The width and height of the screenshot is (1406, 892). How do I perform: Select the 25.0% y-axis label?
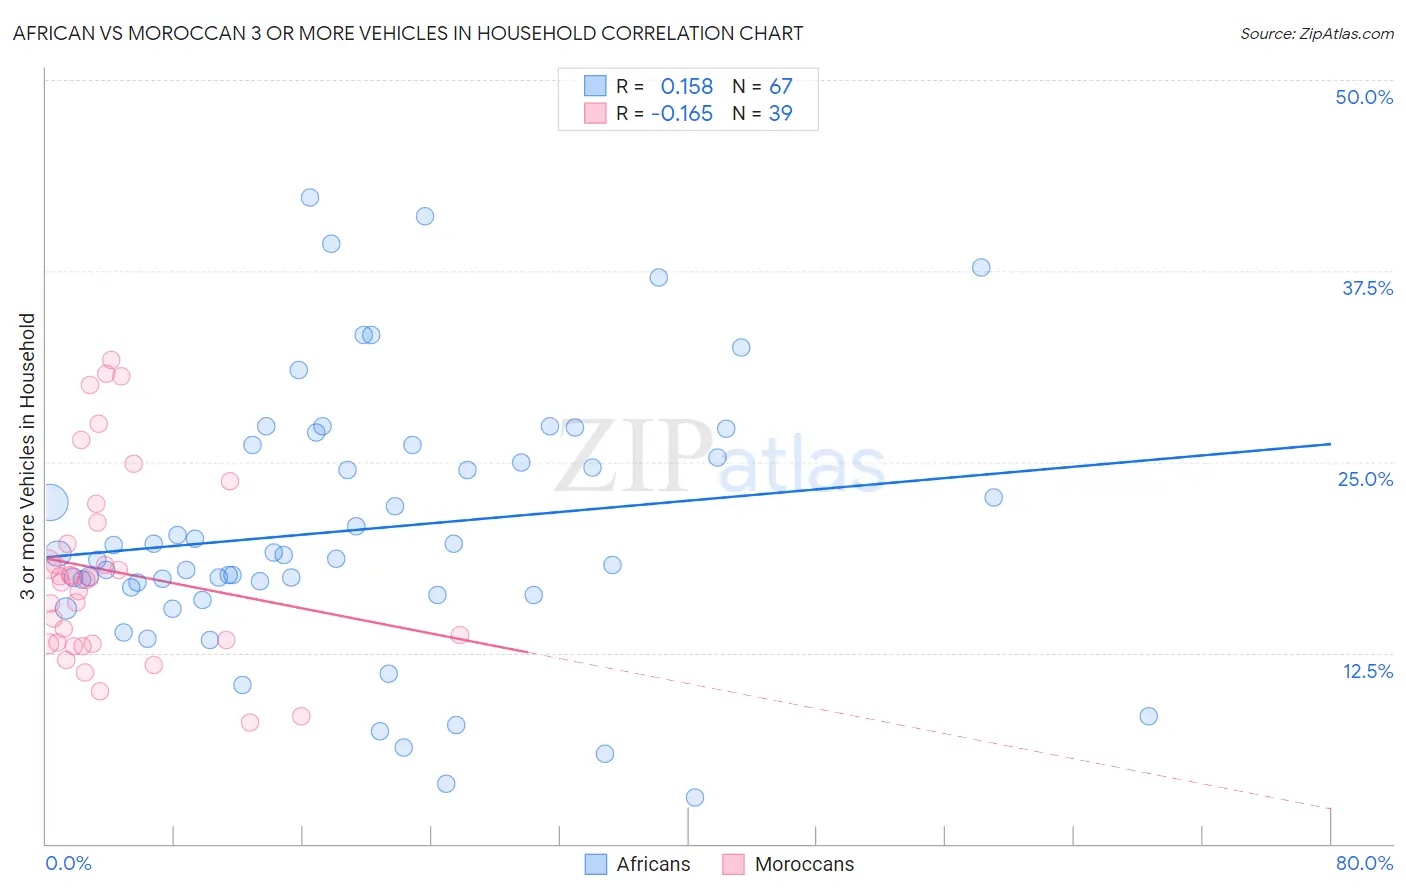pos(1365,479)
